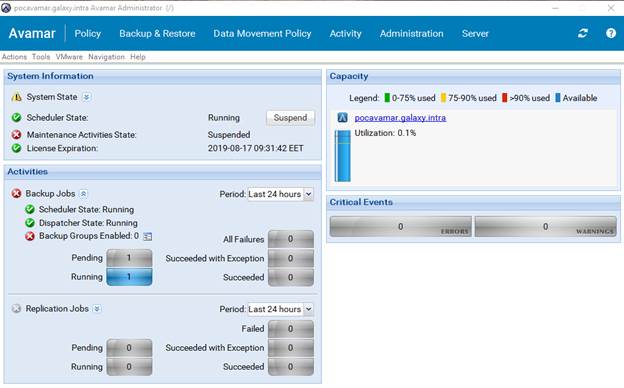
Task: Click the green 0-75% used legend swatch
Action: click(387, 98)
